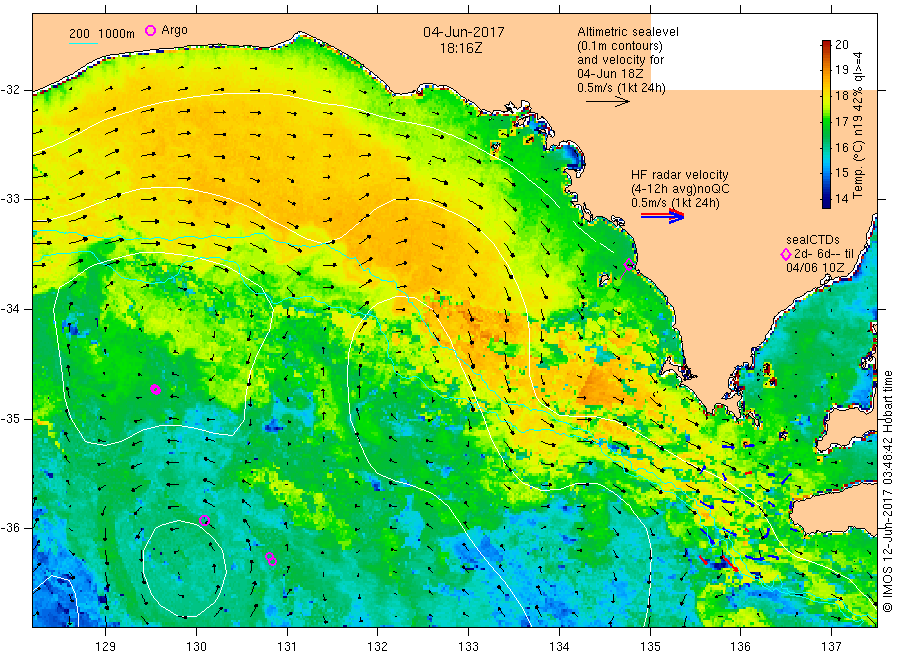Click '0.5m/s (1kt 24h)' under the altimetric legend

point(621,87)
